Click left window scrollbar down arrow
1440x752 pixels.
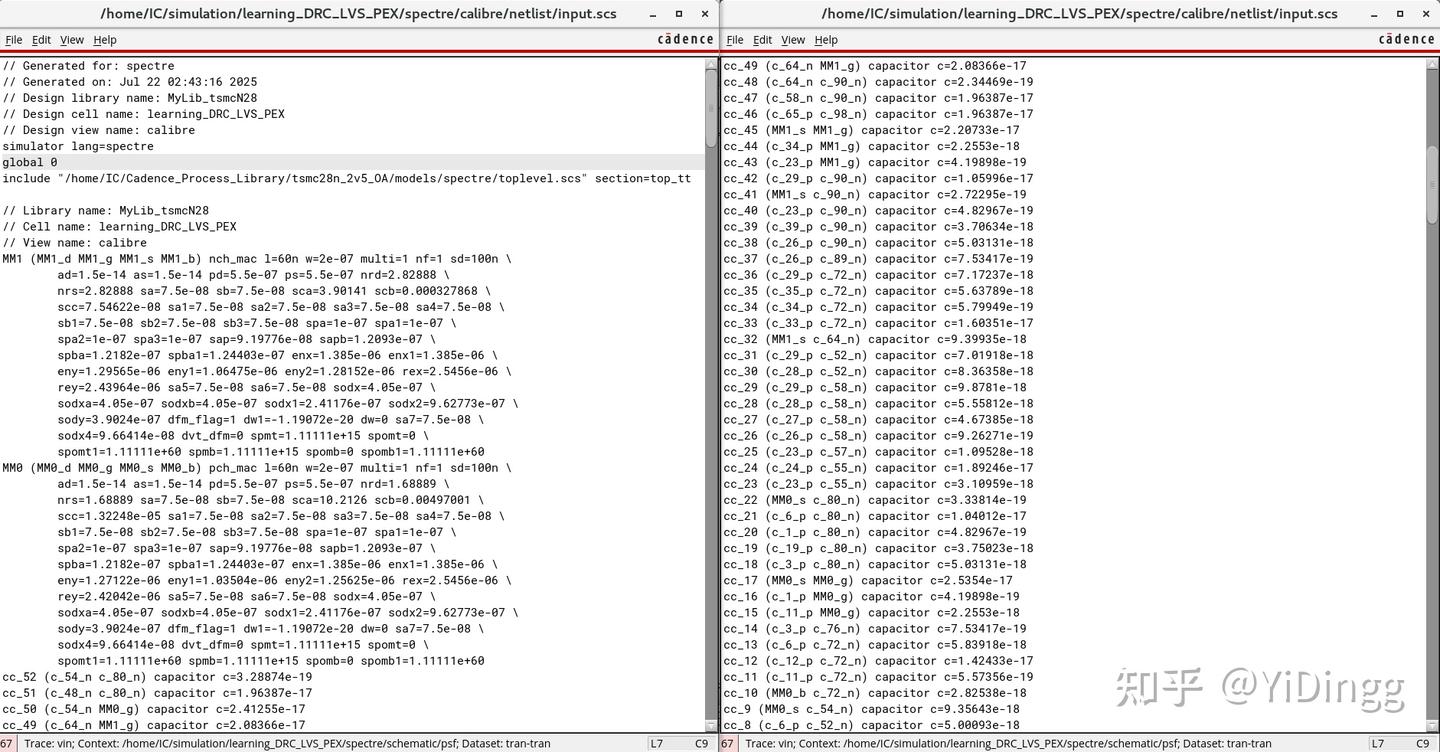tap(712, 727)
